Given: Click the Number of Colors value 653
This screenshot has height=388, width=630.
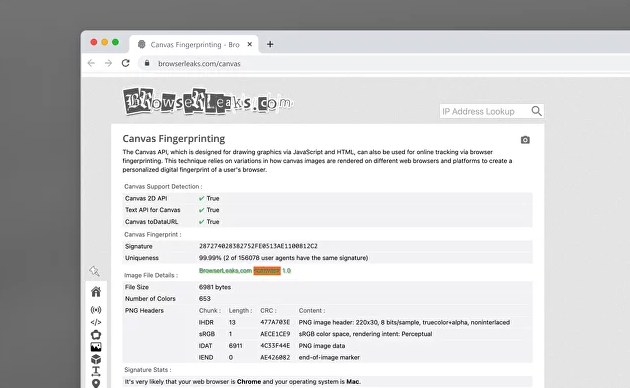Looking at the screenshot, I should 205,299.
